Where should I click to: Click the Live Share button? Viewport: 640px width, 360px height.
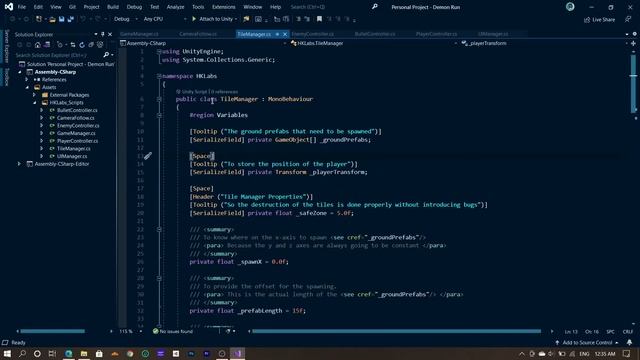[599, 20]
